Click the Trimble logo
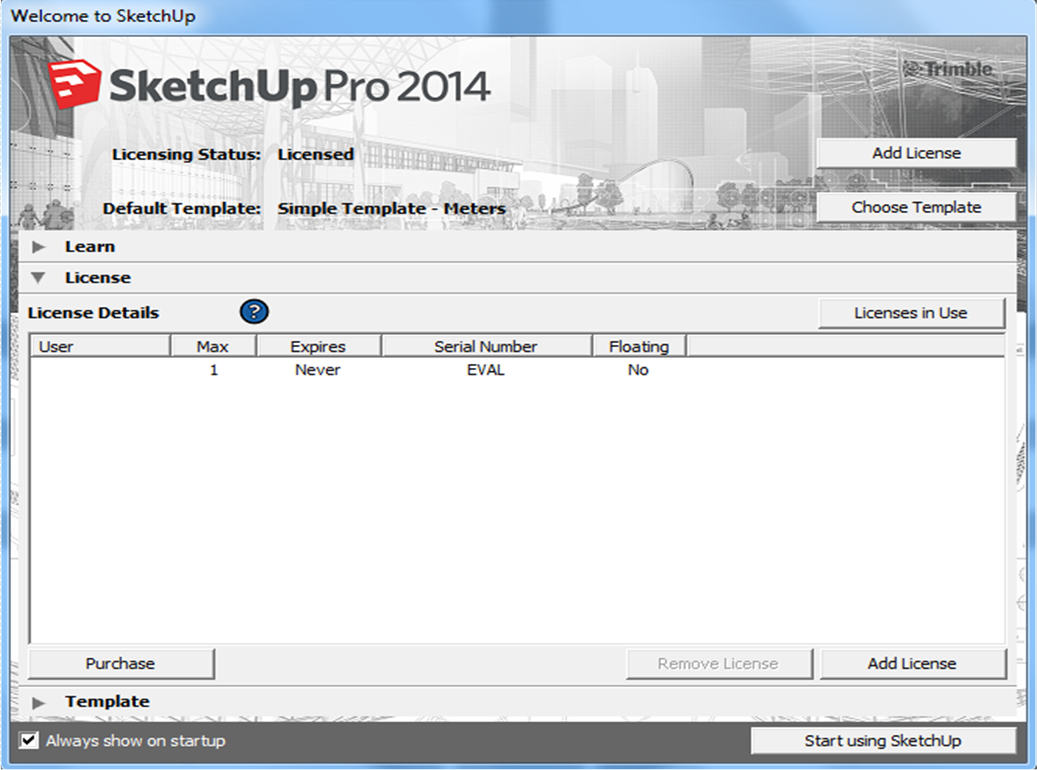1037x770 pixels. pyautogui.click(x=948, y=69)
